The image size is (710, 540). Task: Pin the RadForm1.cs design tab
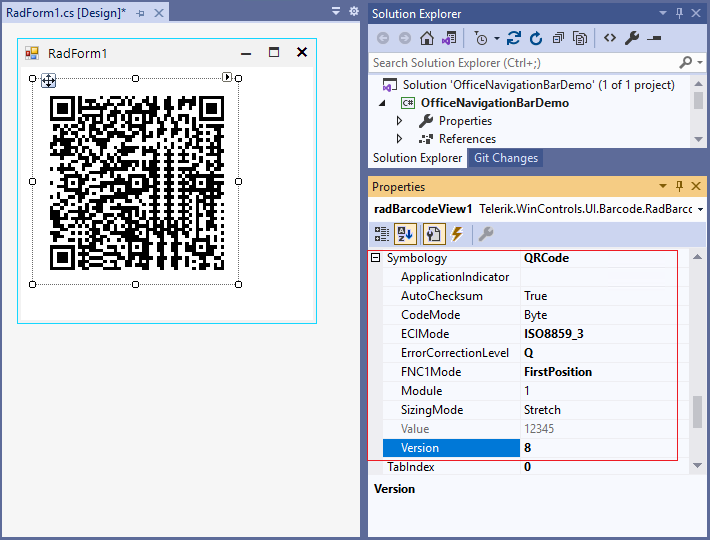(x=141, y=14)
